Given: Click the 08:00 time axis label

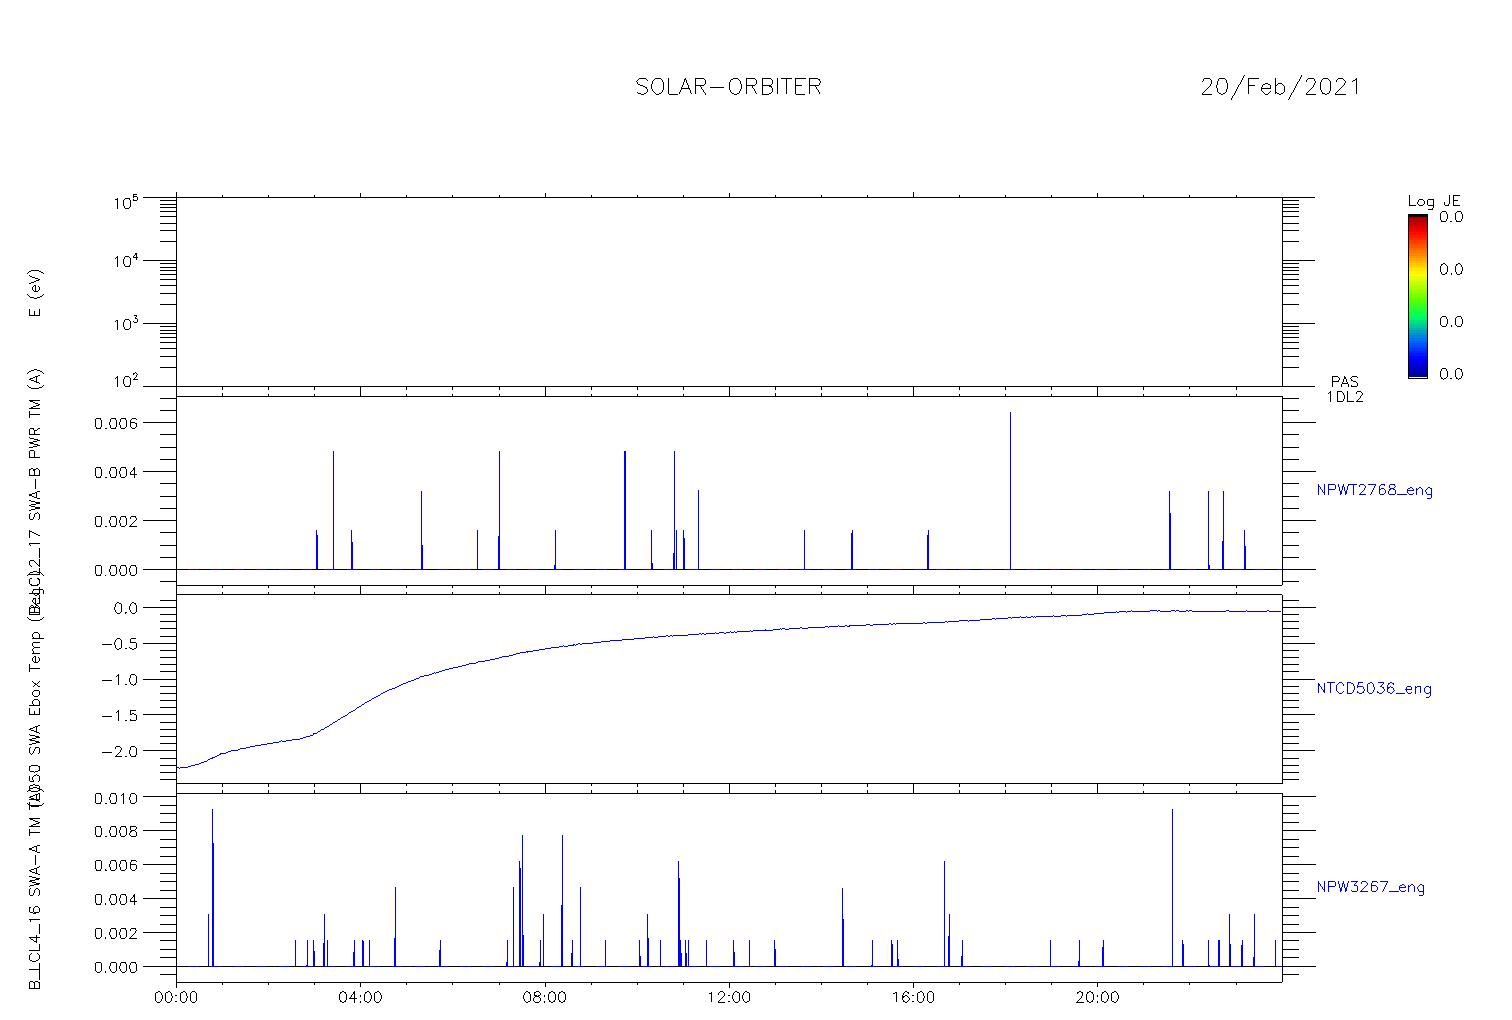Looking at the screenshot, I should pyautogui.click(x=545, y=997).
